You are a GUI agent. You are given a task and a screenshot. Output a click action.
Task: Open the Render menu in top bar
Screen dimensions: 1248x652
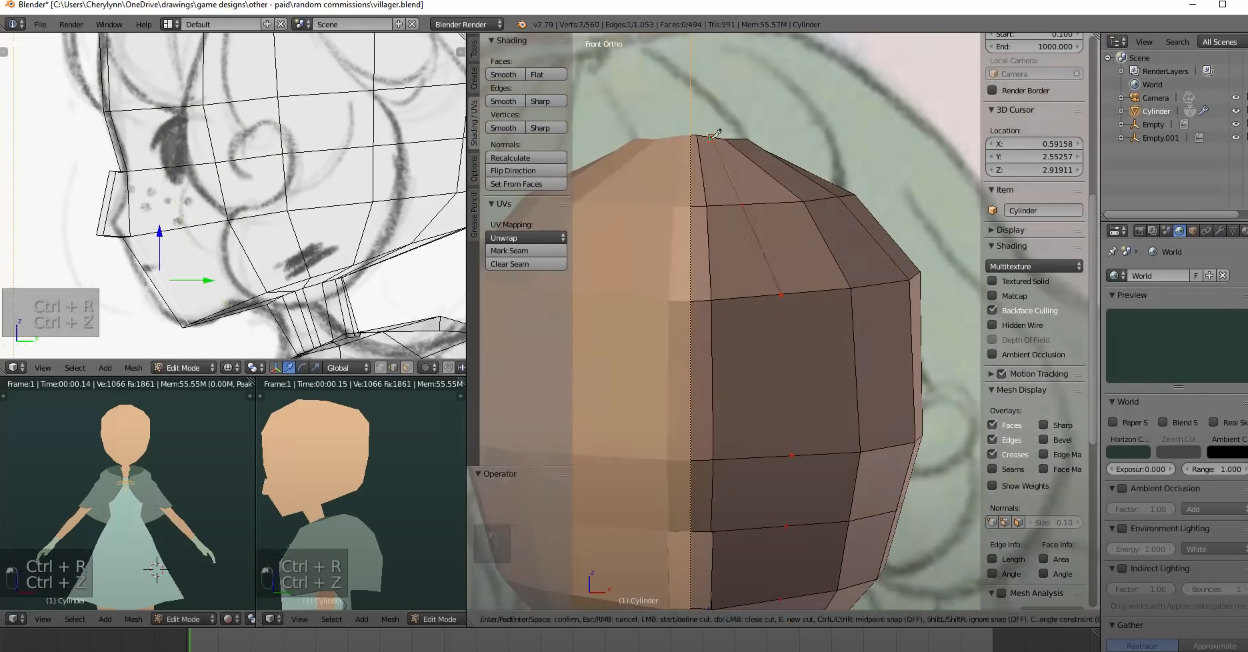[71, 24]
